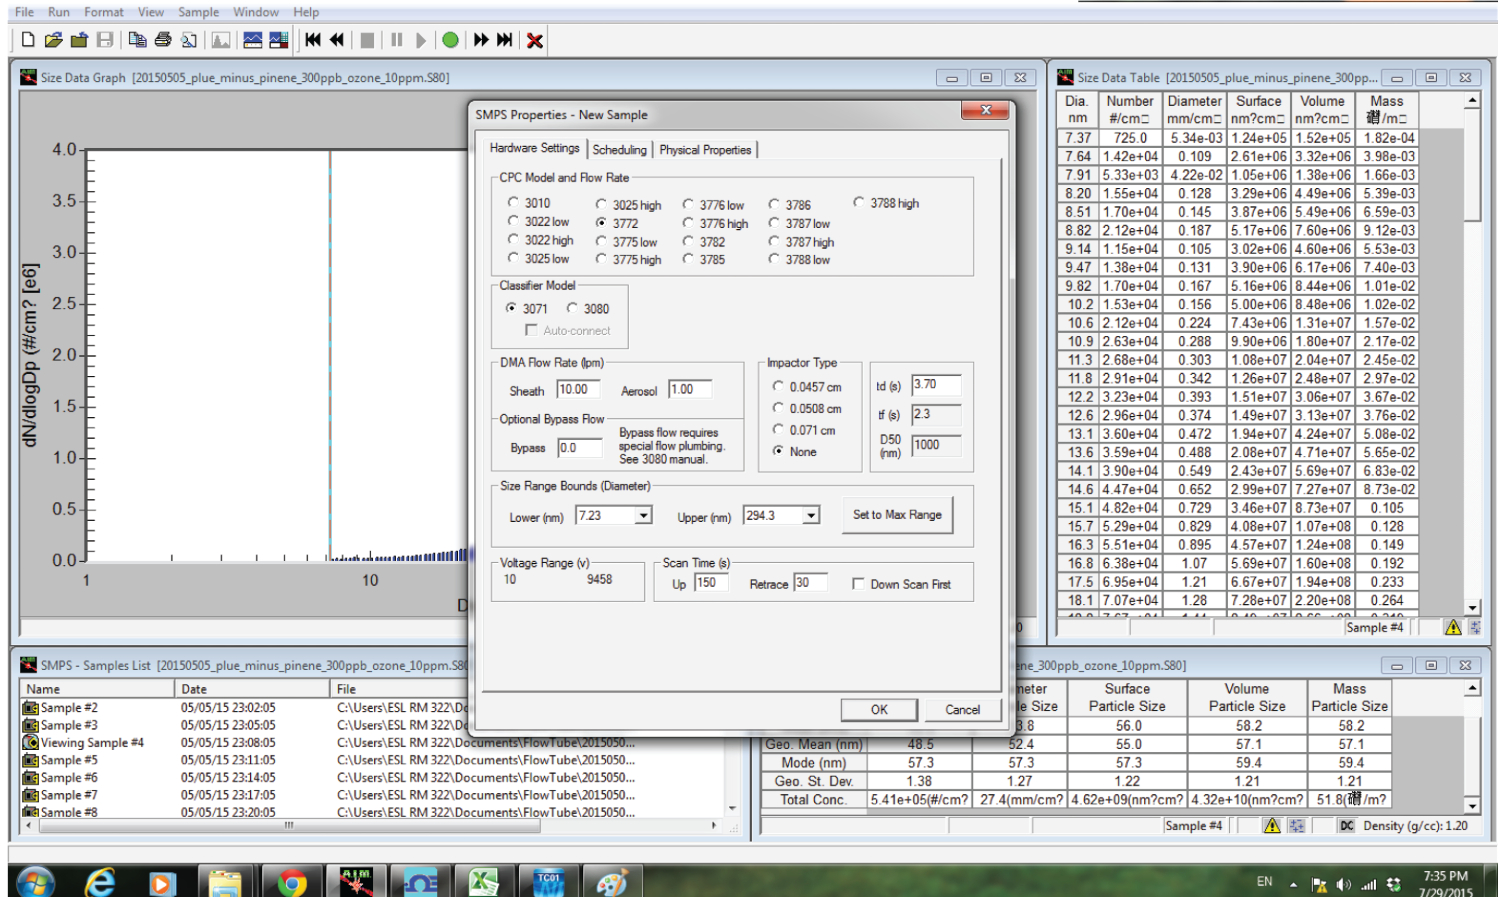Expand the Lower (nm) size dropdown
The image size is (1500, 897).
point(643,516)
